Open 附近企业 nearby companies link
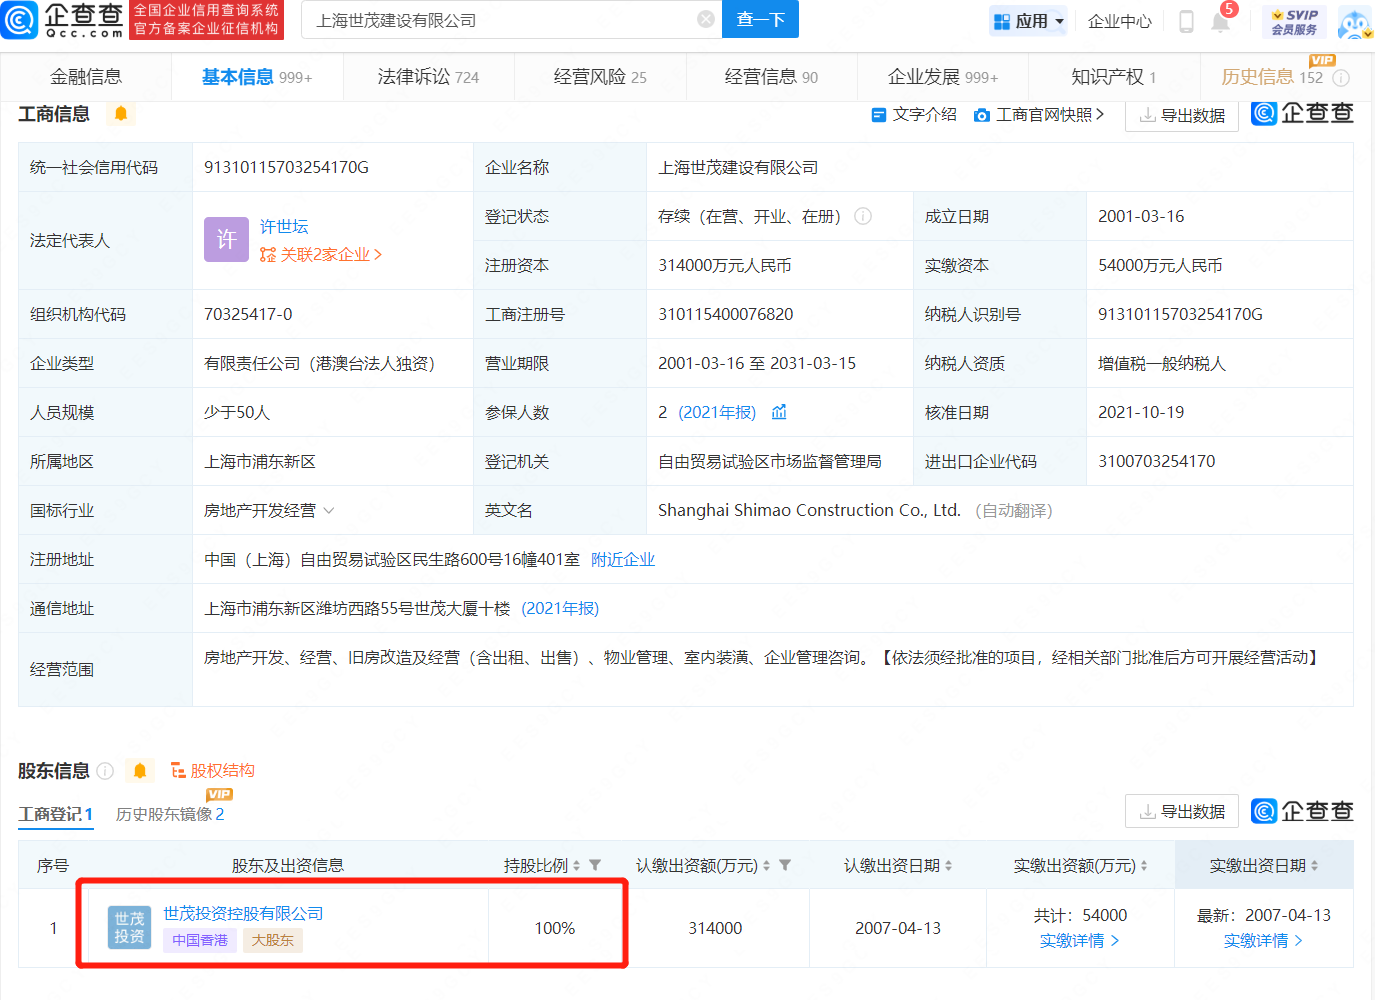Image resolution: width=1375 pixels, height=1000 pixels. coord(623,560)
